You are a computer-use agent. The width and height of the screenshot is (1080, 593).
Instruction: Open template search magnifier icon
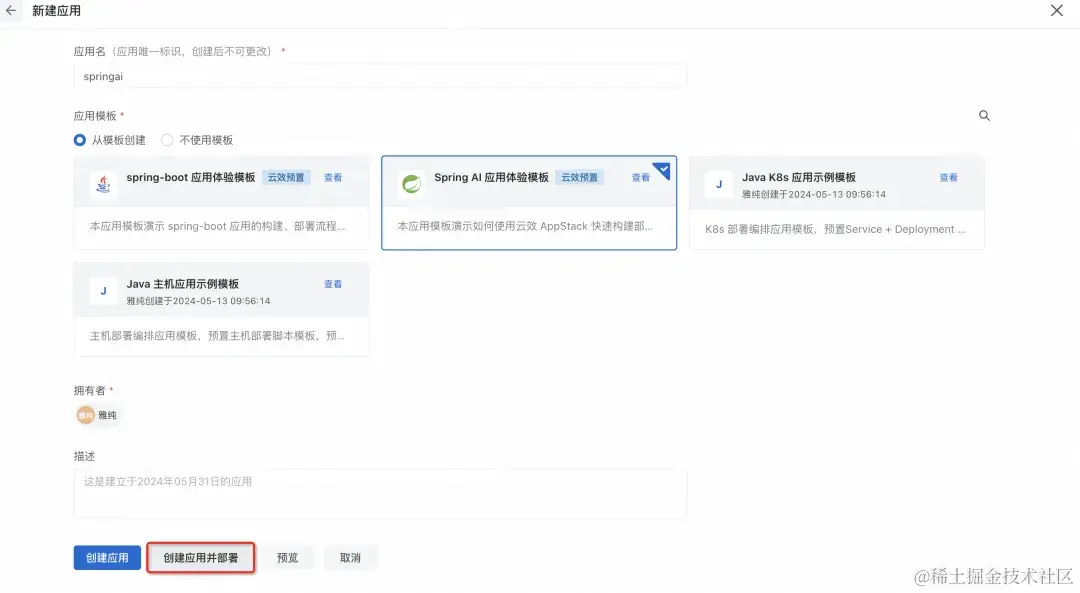pyautogui.click(x=984, y=116)
